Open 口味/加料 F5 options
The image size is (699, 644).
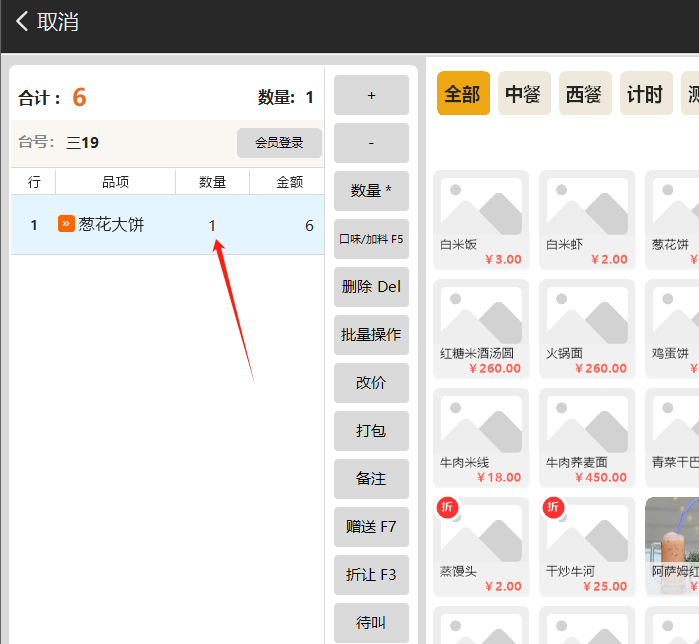pyautogui.click(x=371, y=239)
